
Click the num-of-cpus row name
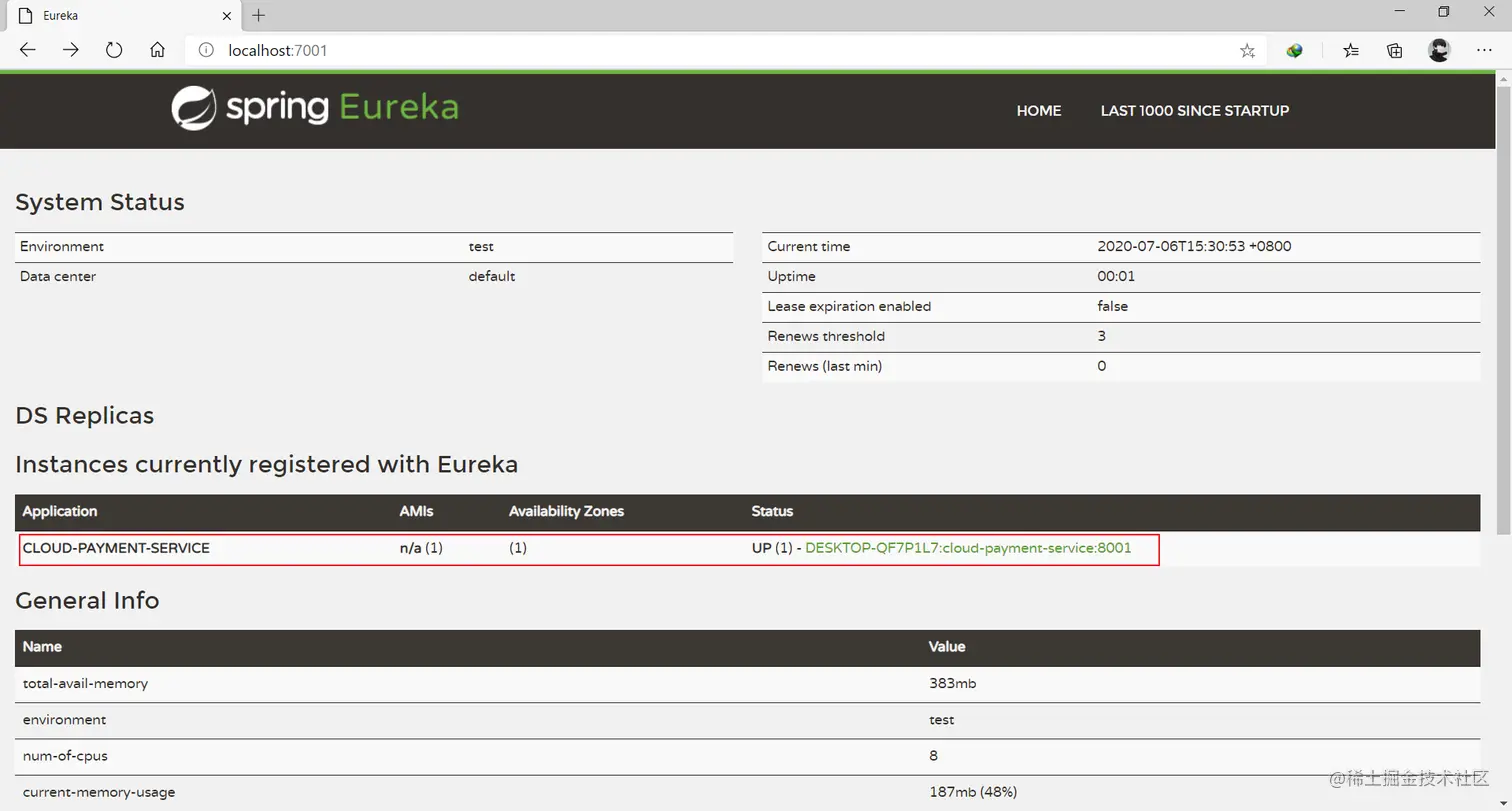pyautogui.click(x=66, y=755)
